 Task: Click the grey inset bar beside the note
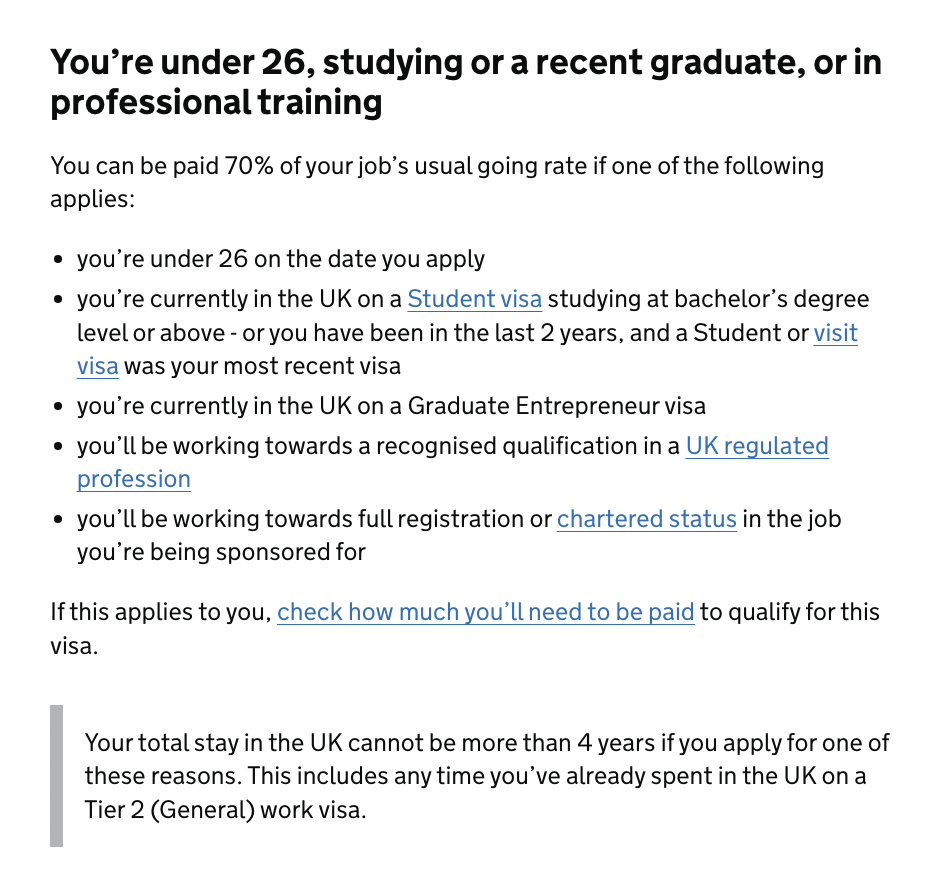click(56, 776)
